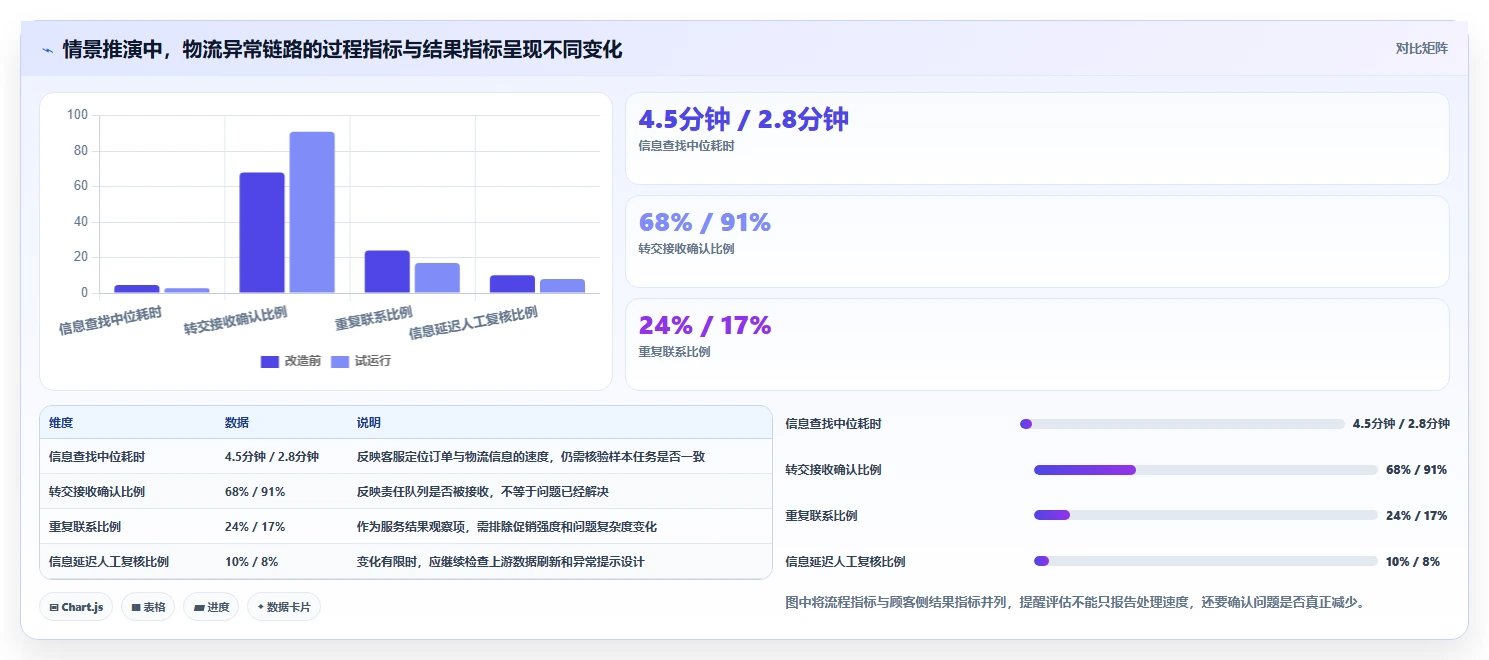The height and width of the screenshot is (660, 1489).
Task: Click 重复联系比例 in the table's first column
Action: [x=85, y=527]
